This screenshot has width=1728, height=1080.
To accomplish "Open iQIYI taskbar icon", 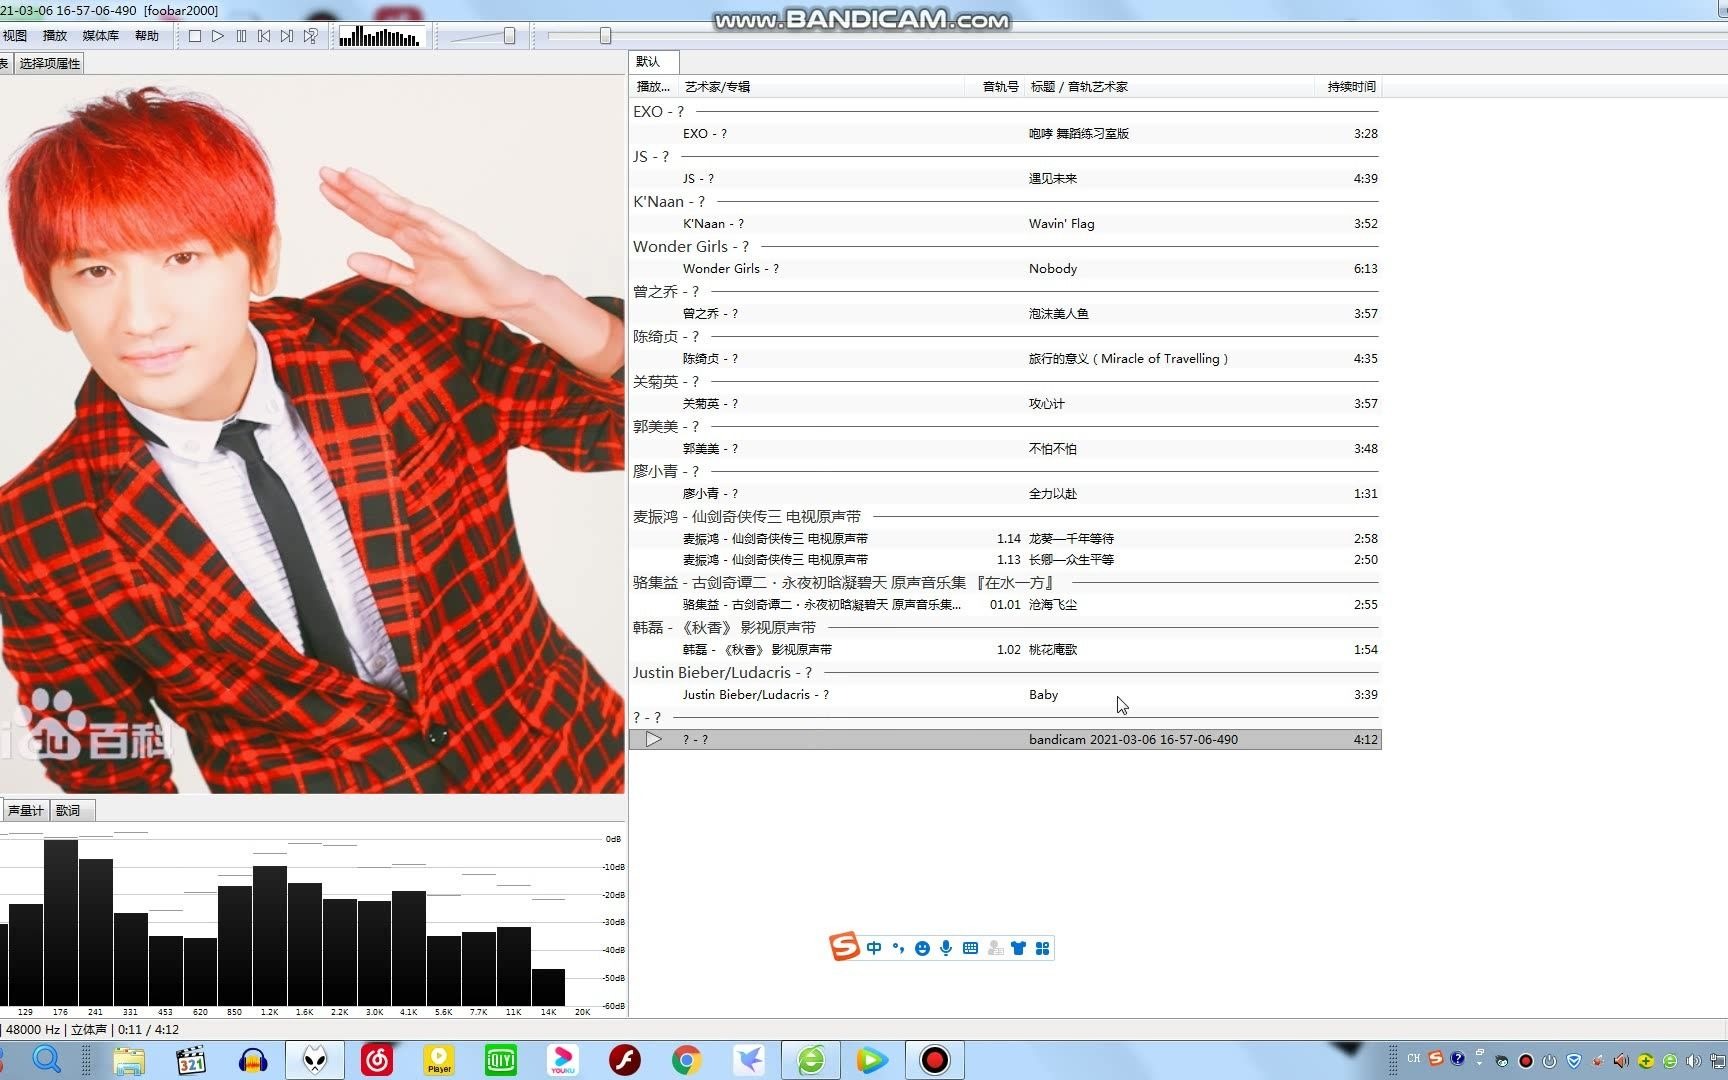I will 501,1060.
